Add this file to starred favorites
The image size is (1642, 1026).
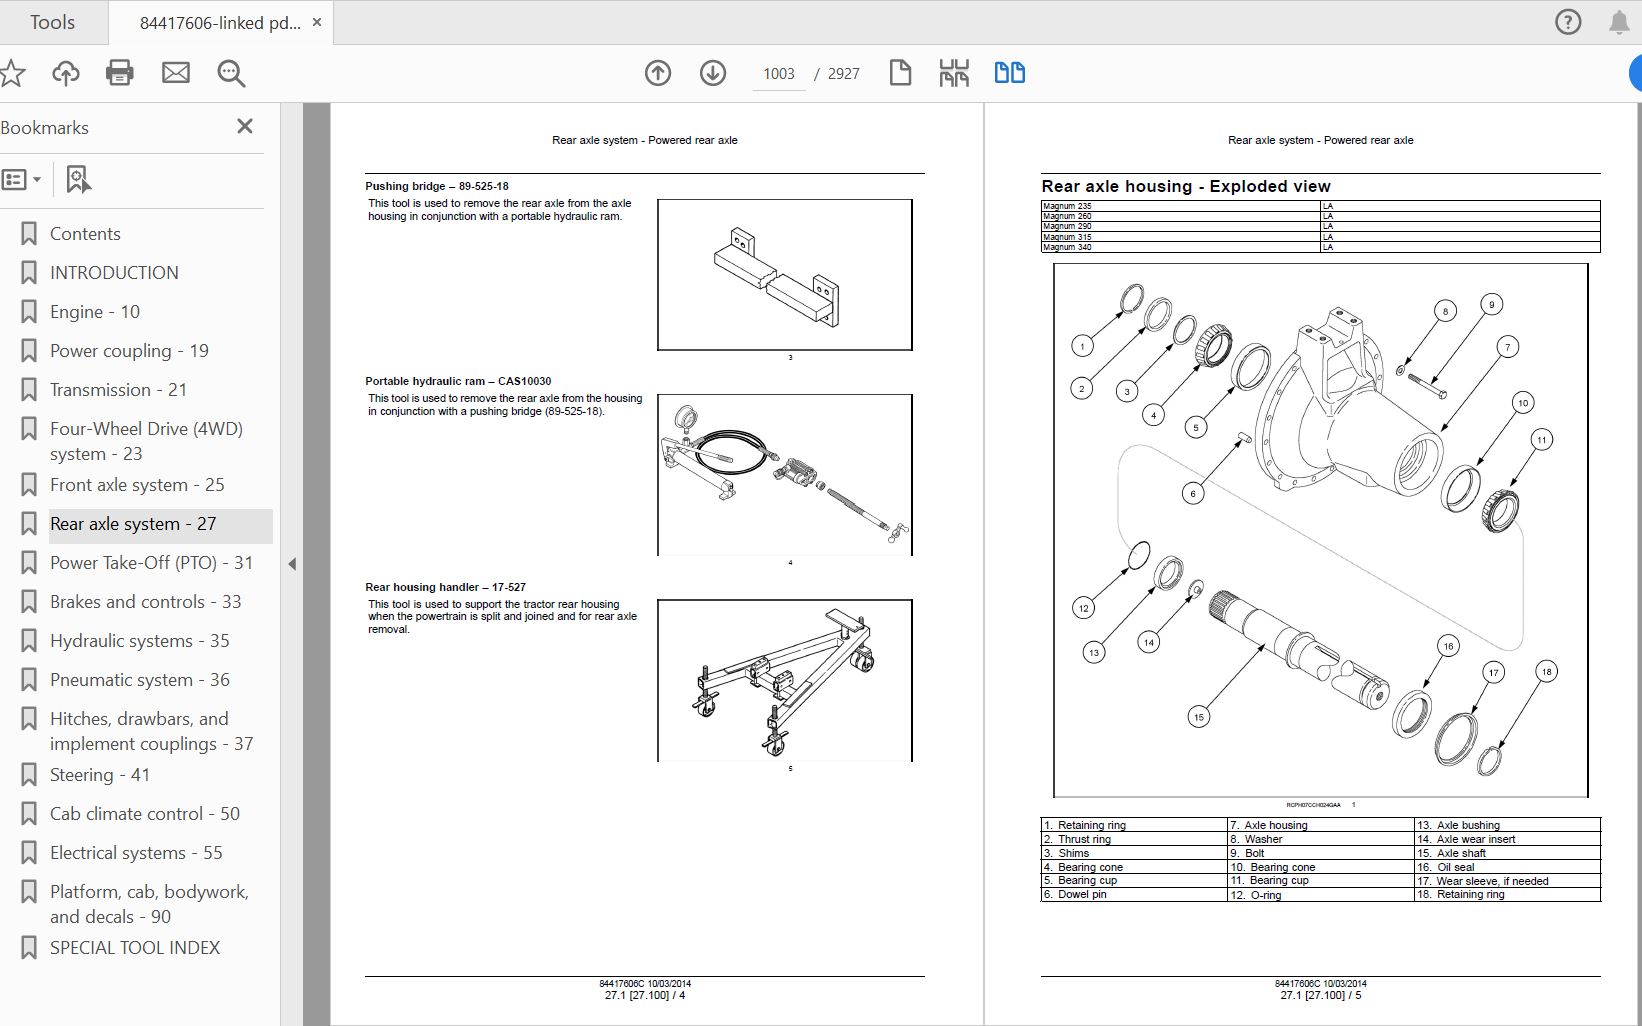pos(12,73)
